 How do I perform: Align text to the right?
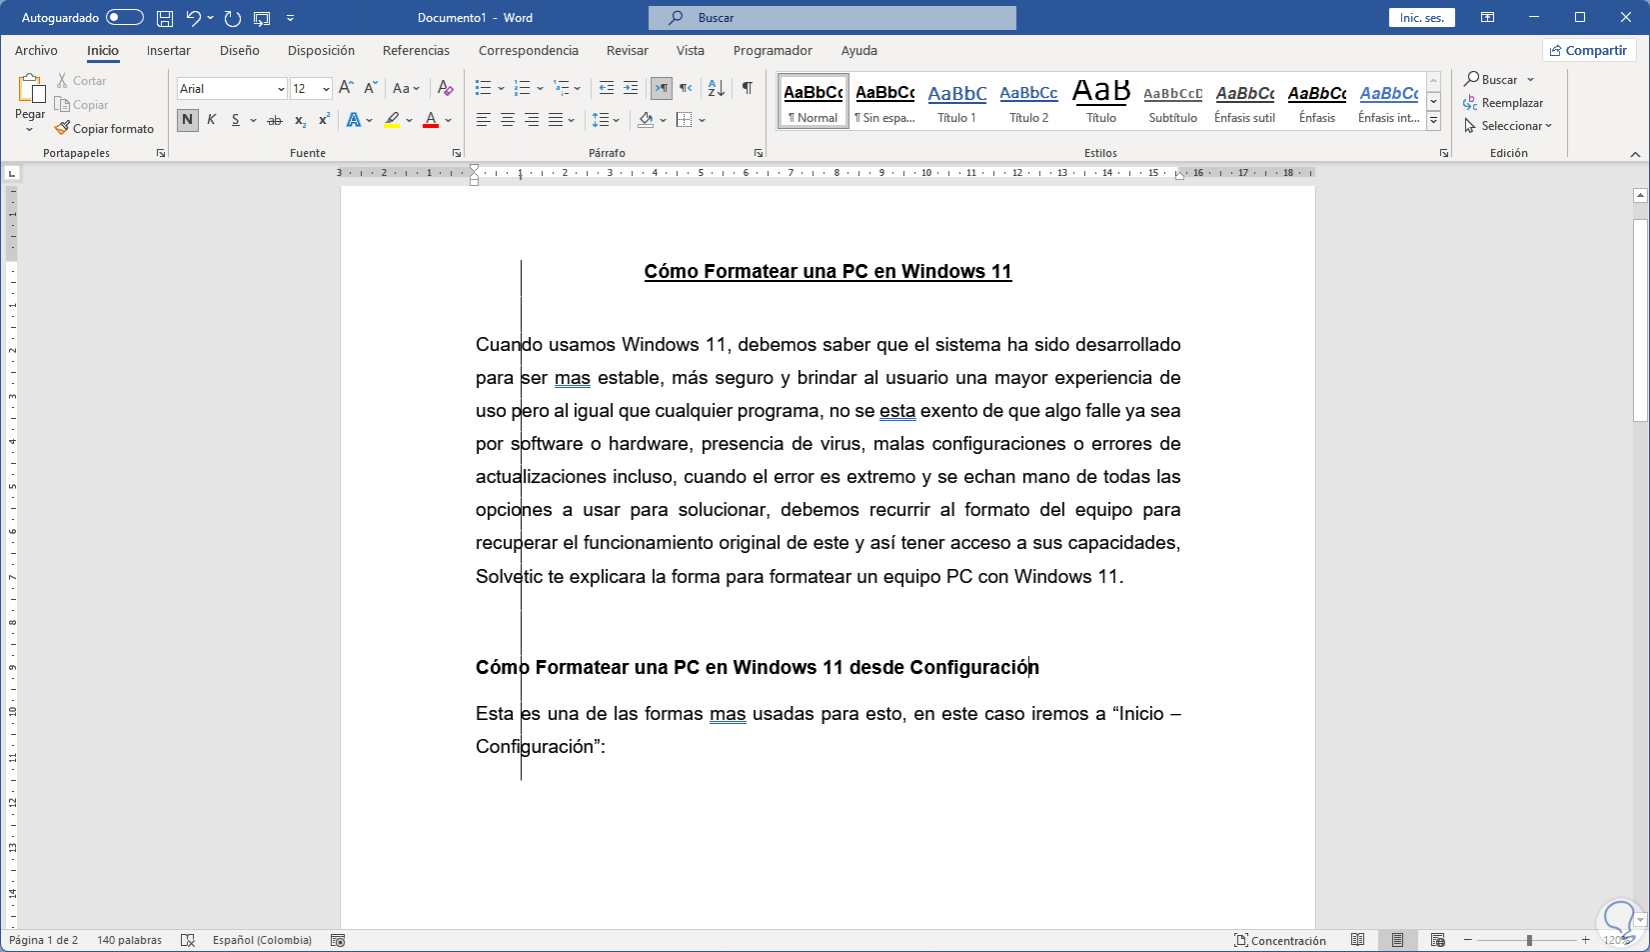tap(531, 120)
